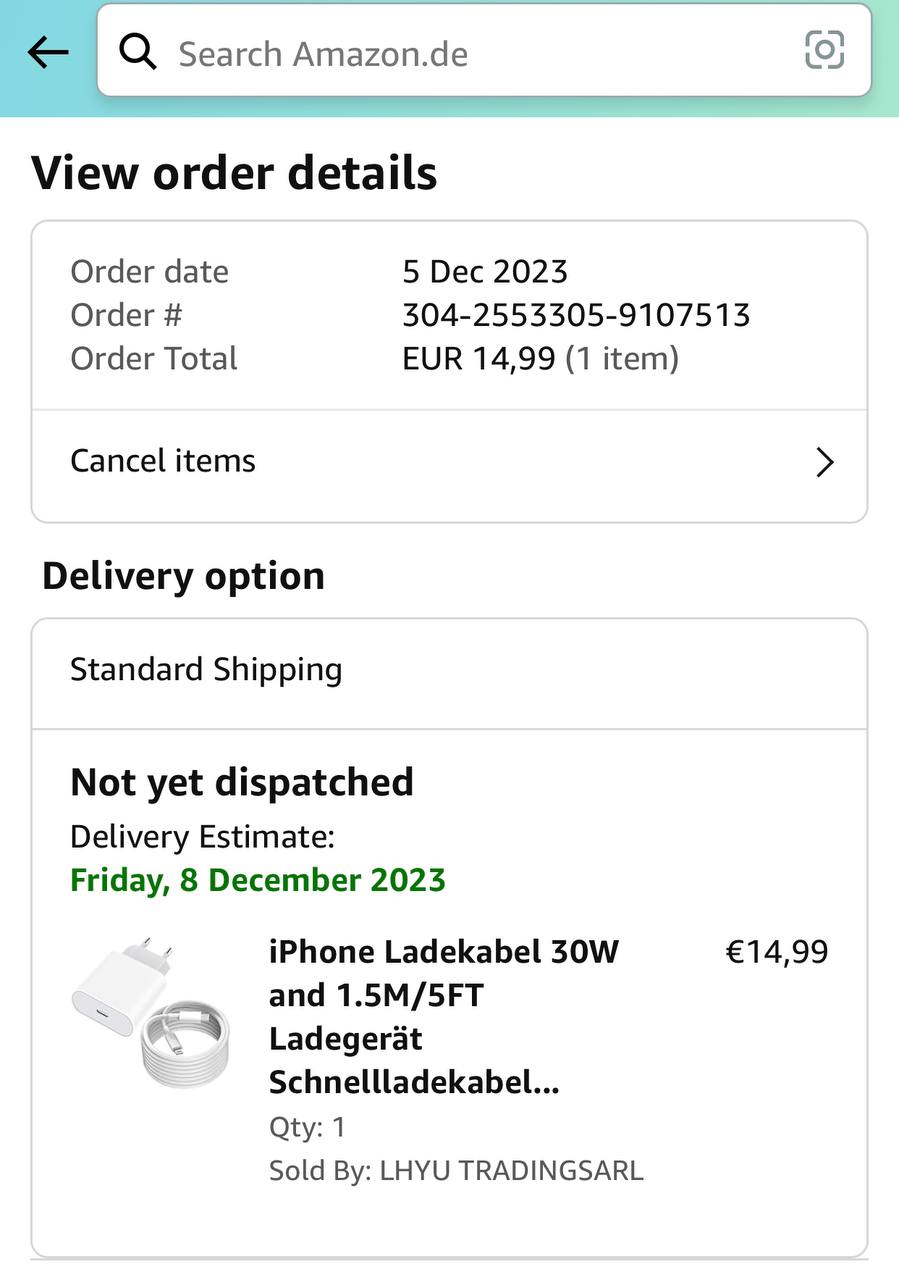This screenshot has width=899, height=1280.
Task: Click the EUR 14,99 order total
Action: 478,358
